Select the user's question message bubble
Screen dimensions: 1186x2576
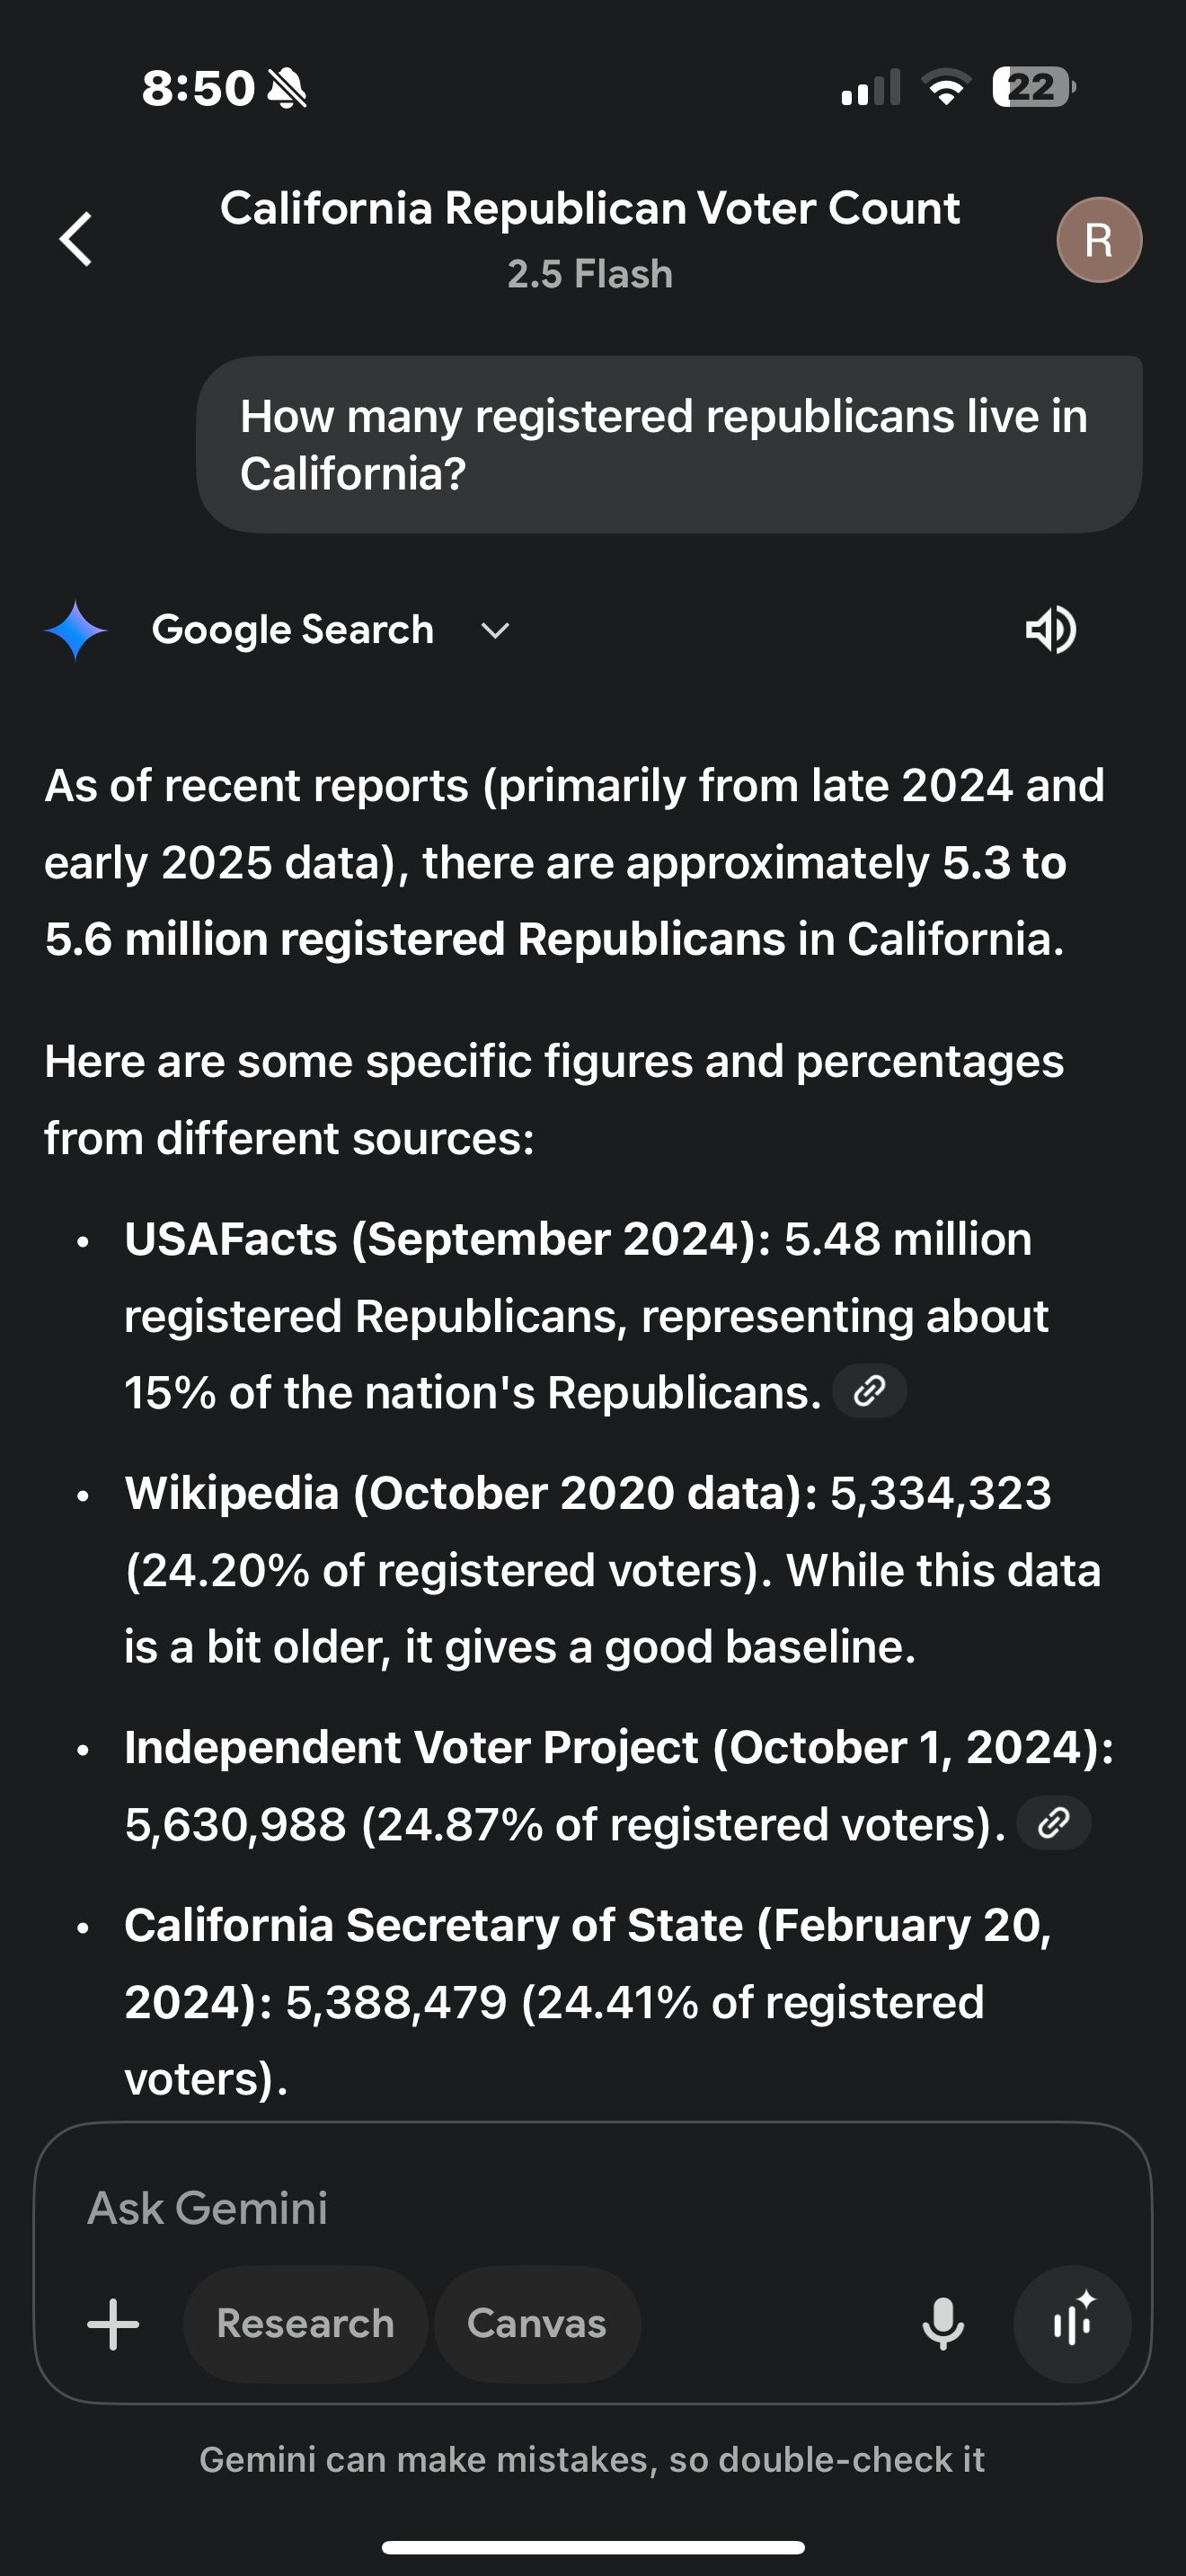[x=668, y=445]
